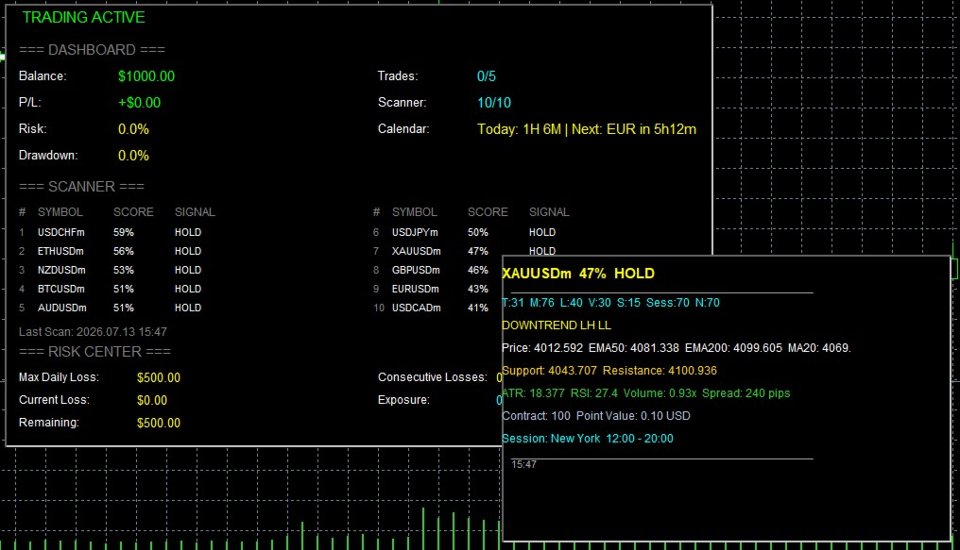This screenshot has width=960, height=550.
Task: Click the Remaining value $500.00
Action: (159, 423)
